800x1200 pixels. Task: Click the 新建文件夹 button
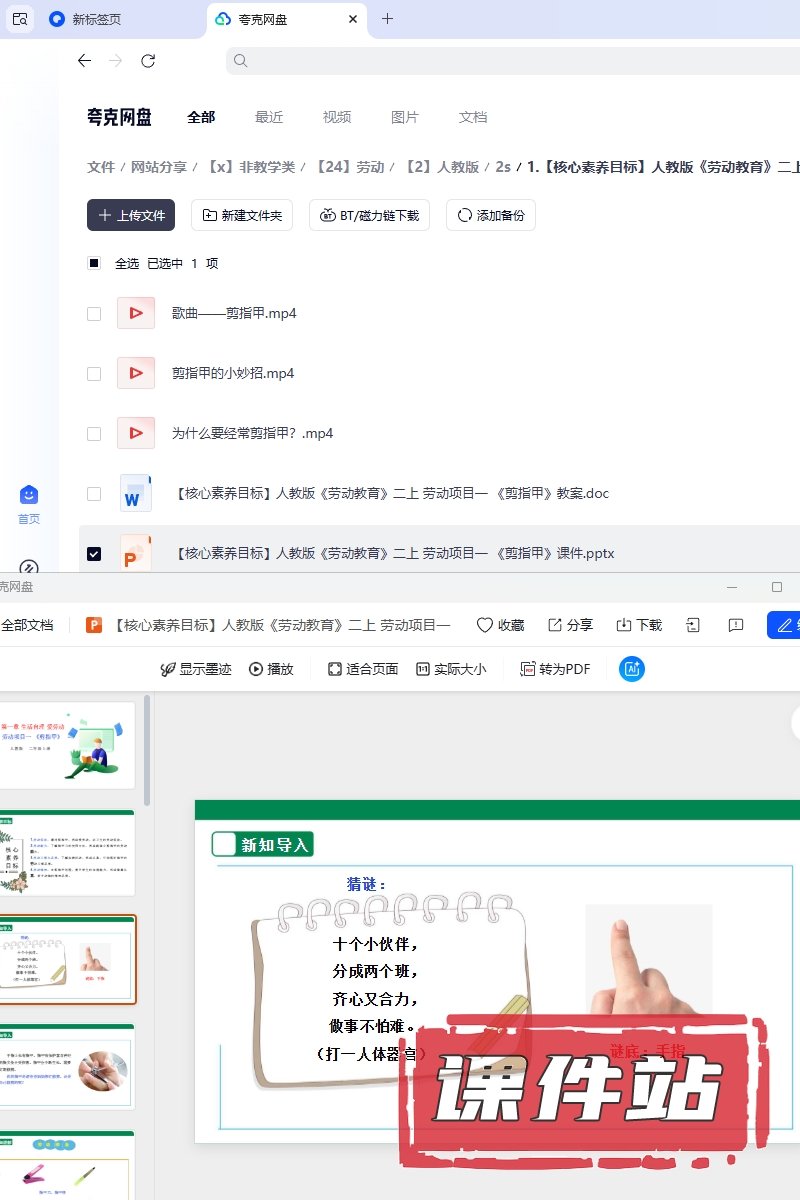coord(242,215)
